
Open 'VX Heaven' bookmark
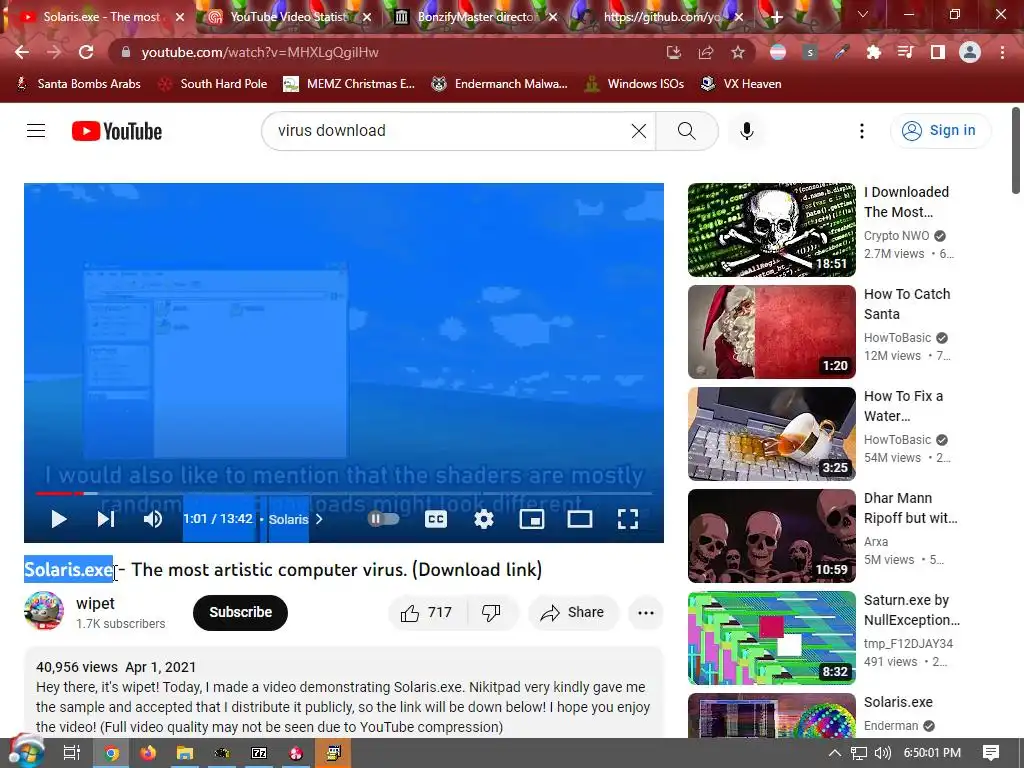tap(741, 84)
